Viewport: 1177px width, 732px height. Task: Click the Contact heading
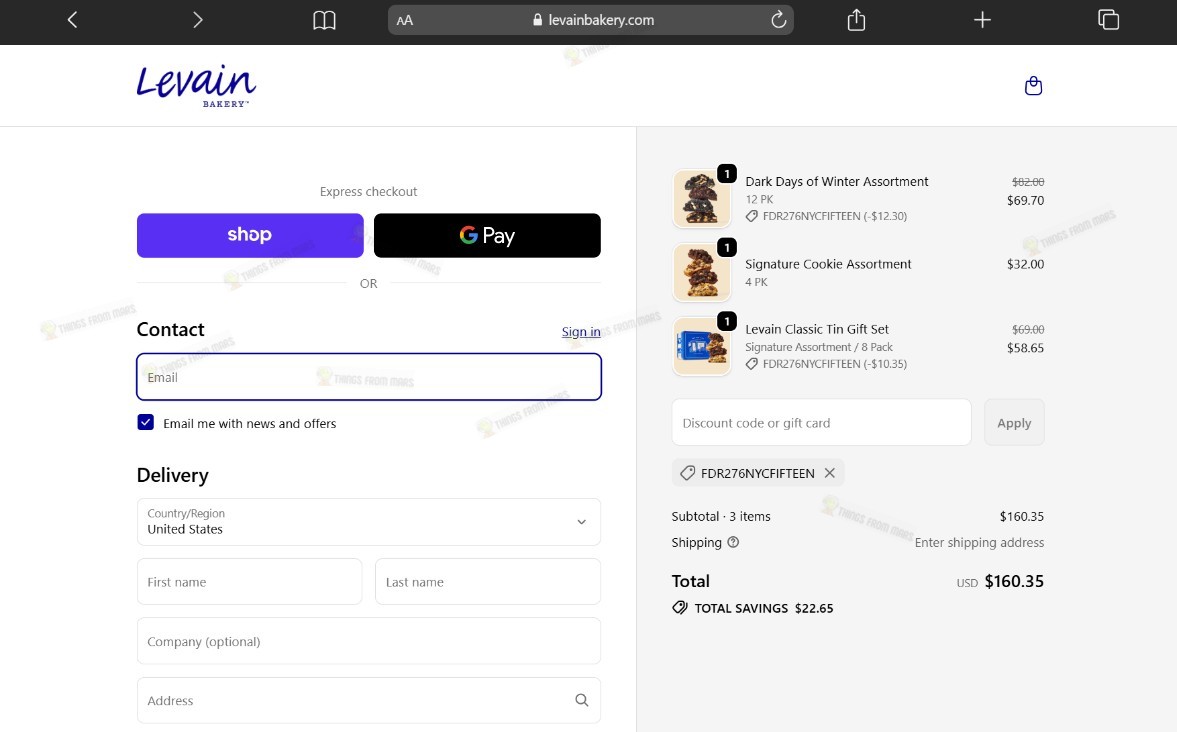click(x=170, y=330)
